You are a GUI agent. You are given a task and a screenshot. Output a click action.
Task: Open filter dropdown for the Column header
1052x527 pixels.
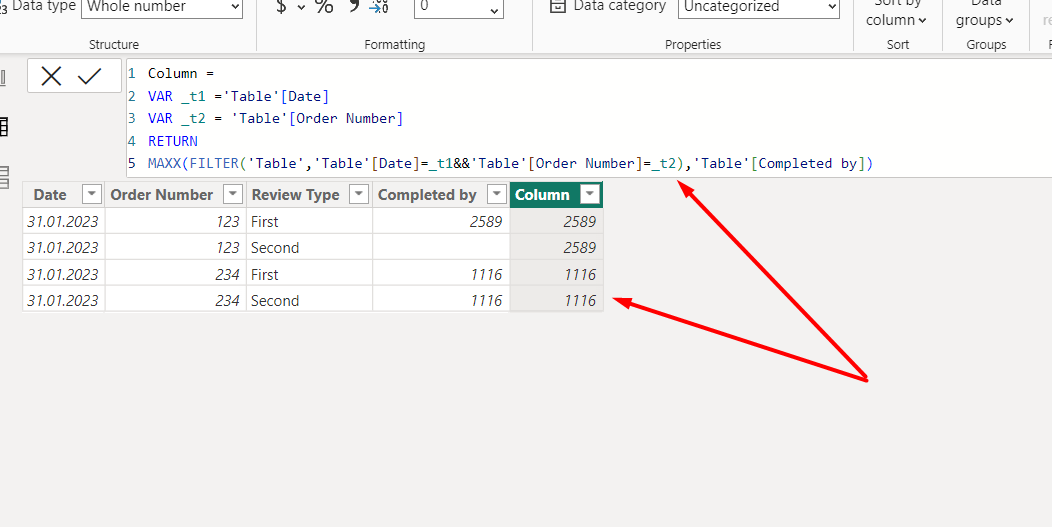(590, 195)
